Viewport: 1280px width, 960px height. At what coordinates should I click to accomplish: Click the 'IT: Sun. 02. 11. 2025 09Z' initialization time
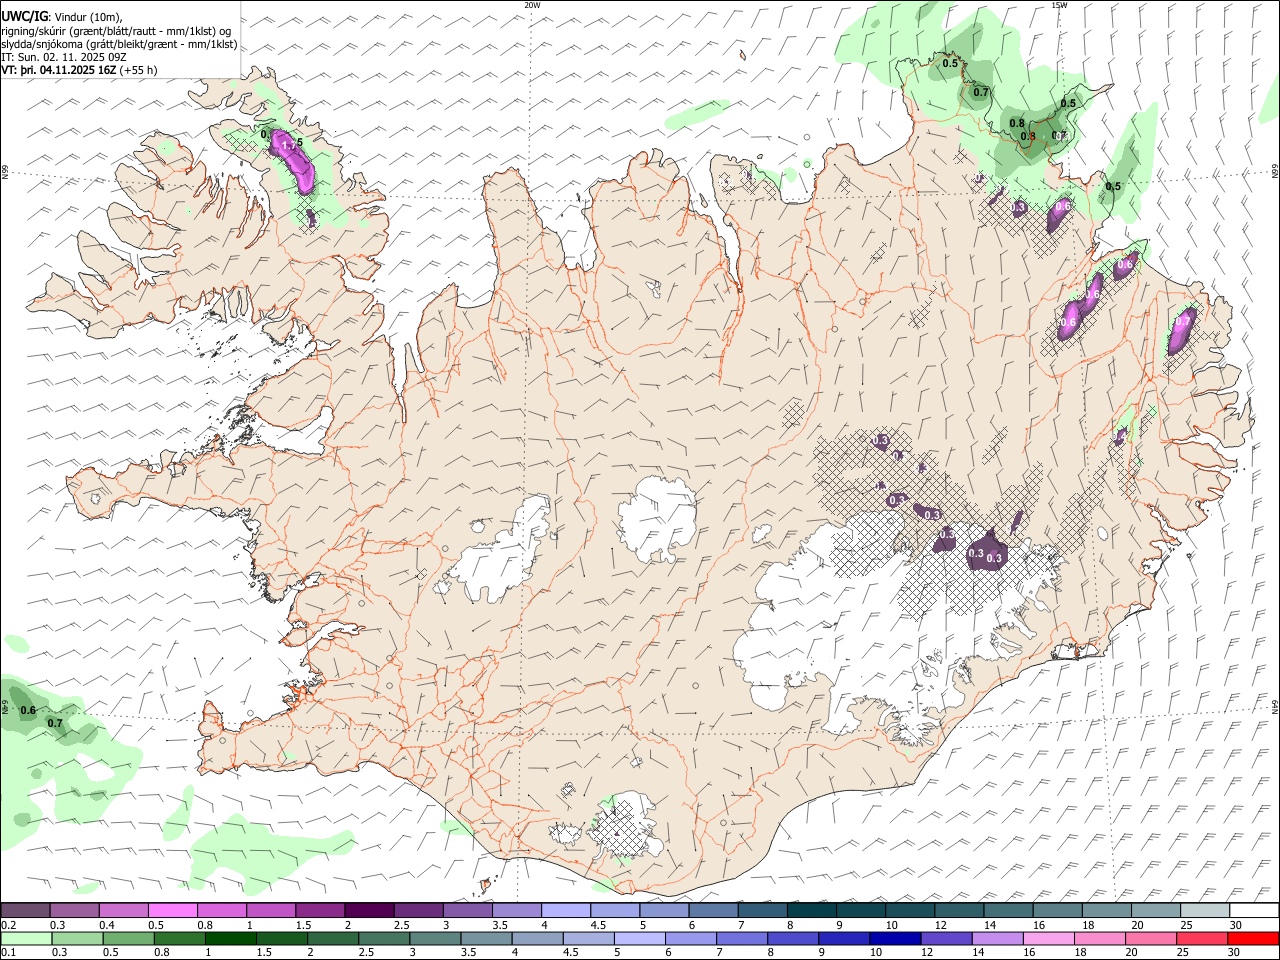(x=64, y=57)
